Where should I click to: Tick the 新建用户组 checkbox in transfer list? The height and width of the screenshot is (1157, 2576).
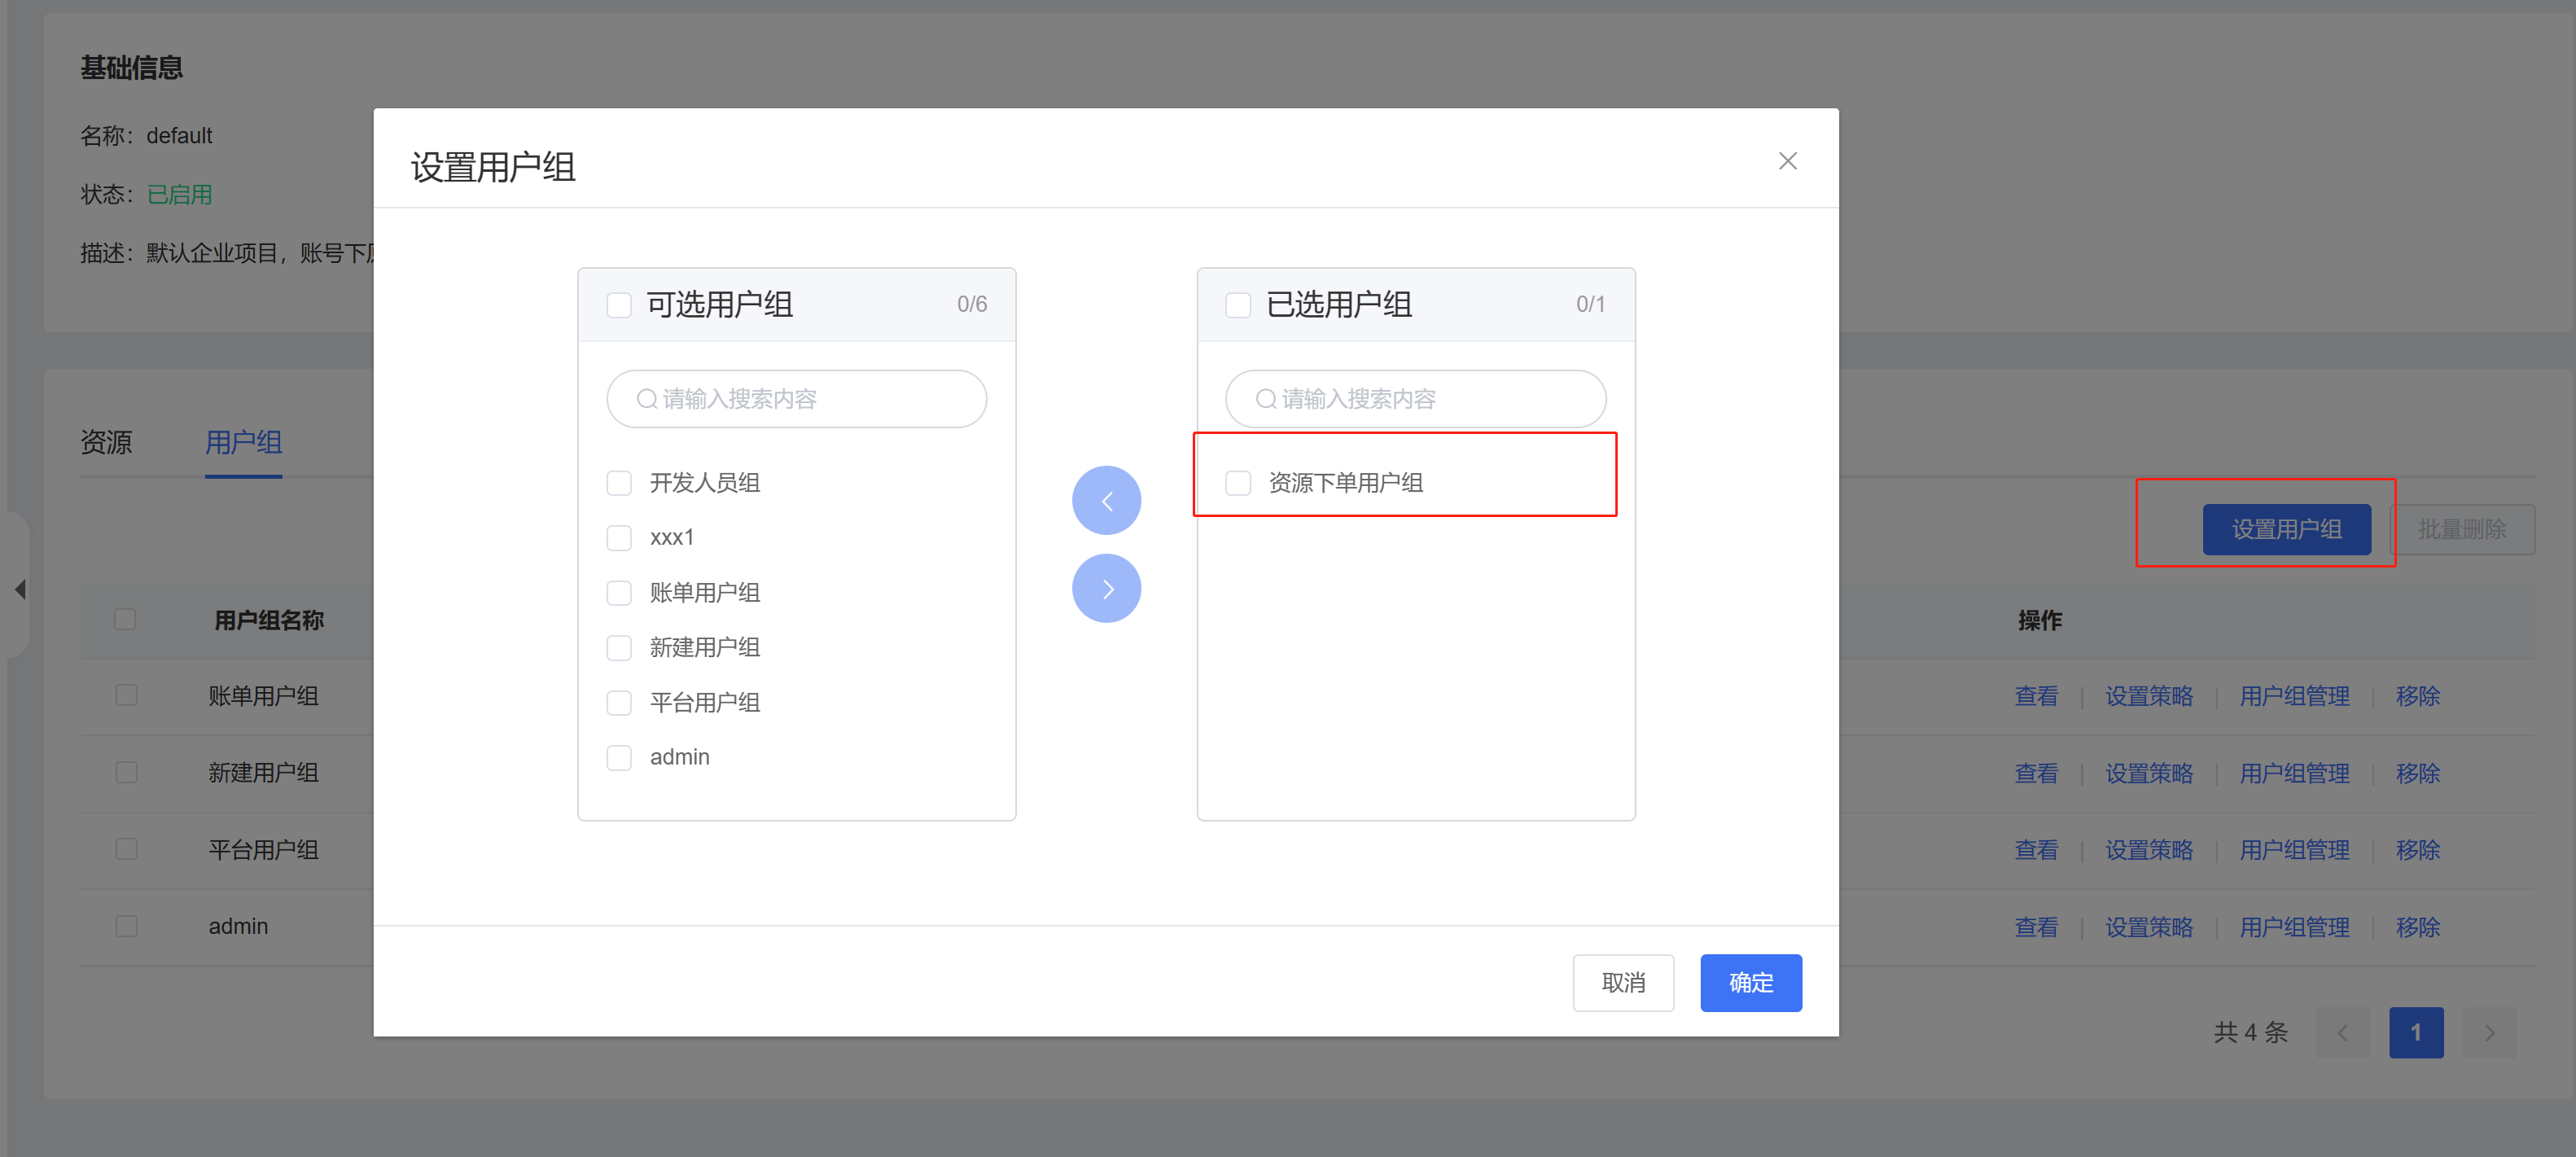click(619, 648)
